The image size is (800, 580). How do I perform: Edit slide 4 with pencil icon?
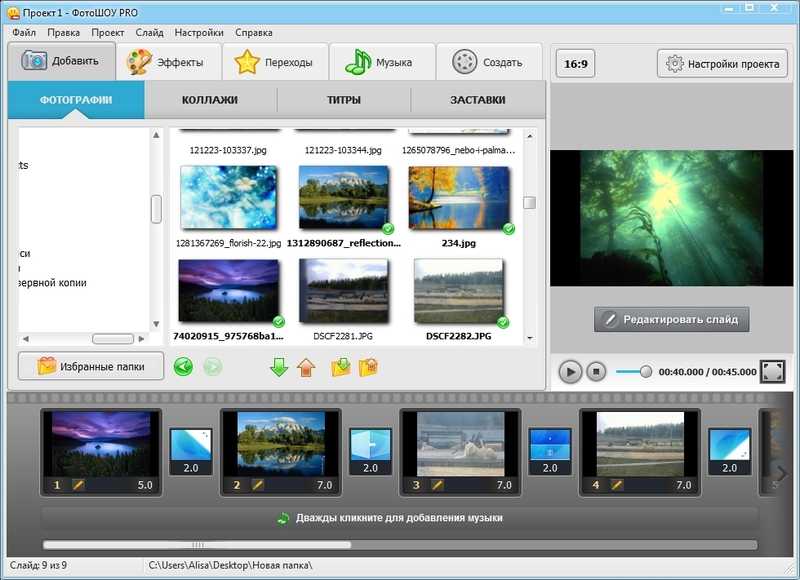[x=617, y=485]
